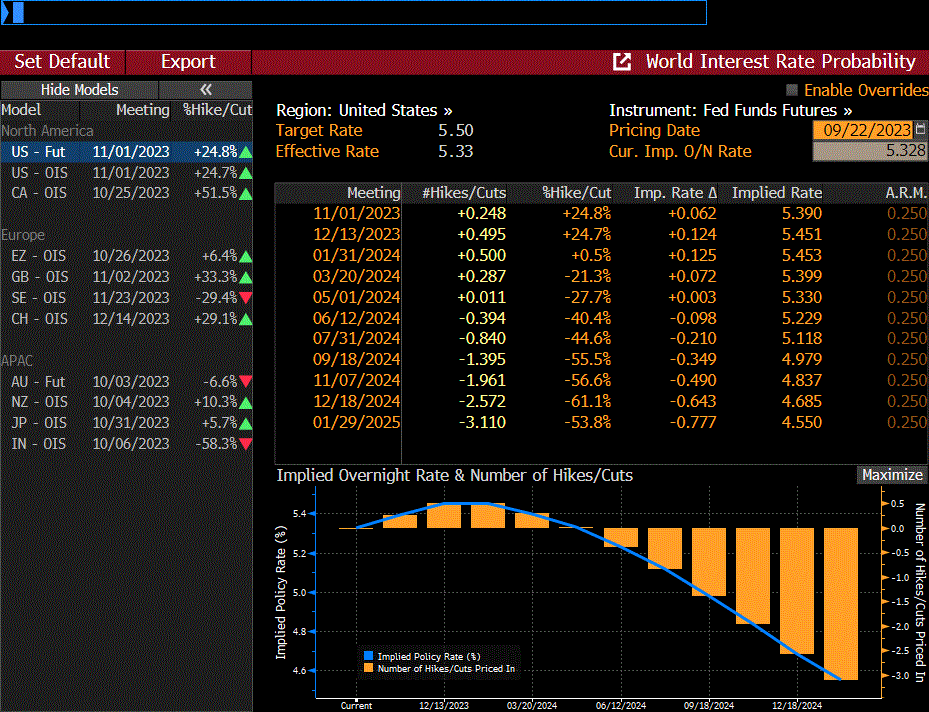This screenshot has height=712, width=929.
Task: Click the Set Default button
Action: (x=62, y=62)
